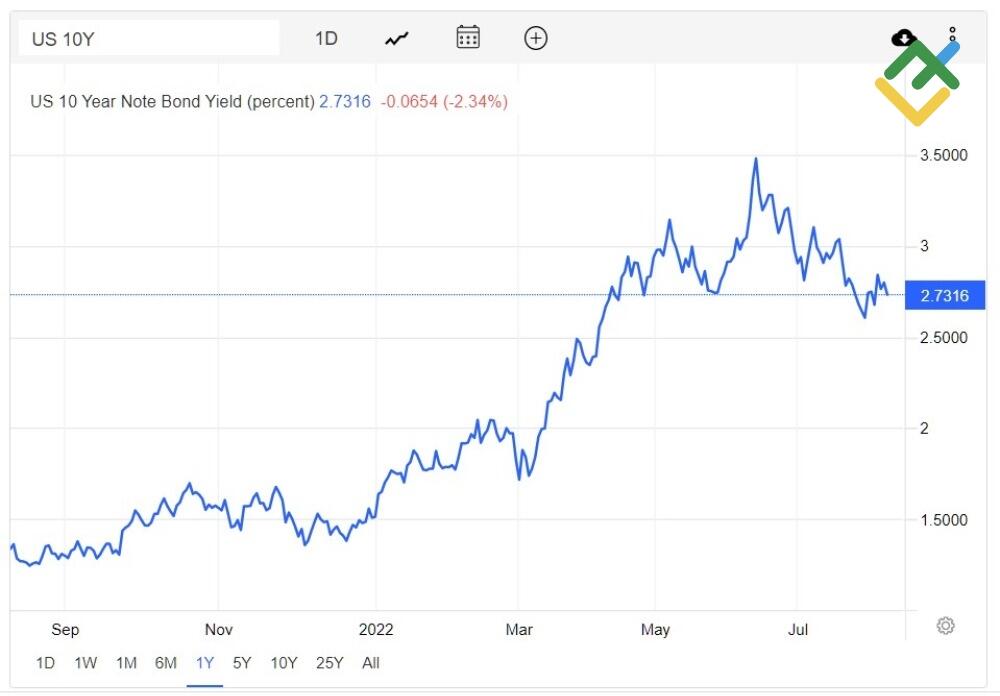Activate the 6M timeframe
The width and height of the screenshot is (1000, 696).
click(166, 663)
